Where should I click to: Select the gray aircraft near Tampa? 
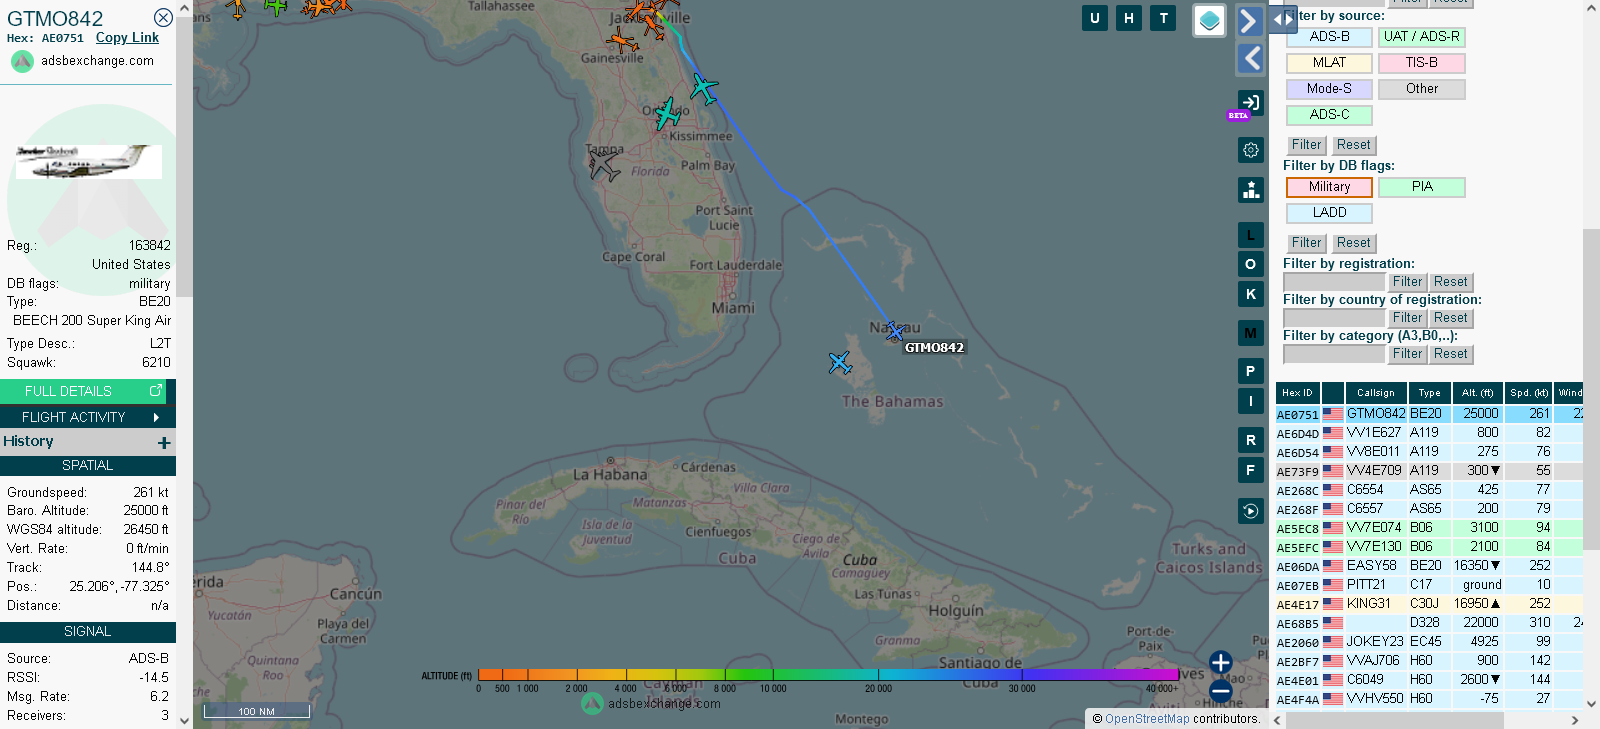[603, 166]
